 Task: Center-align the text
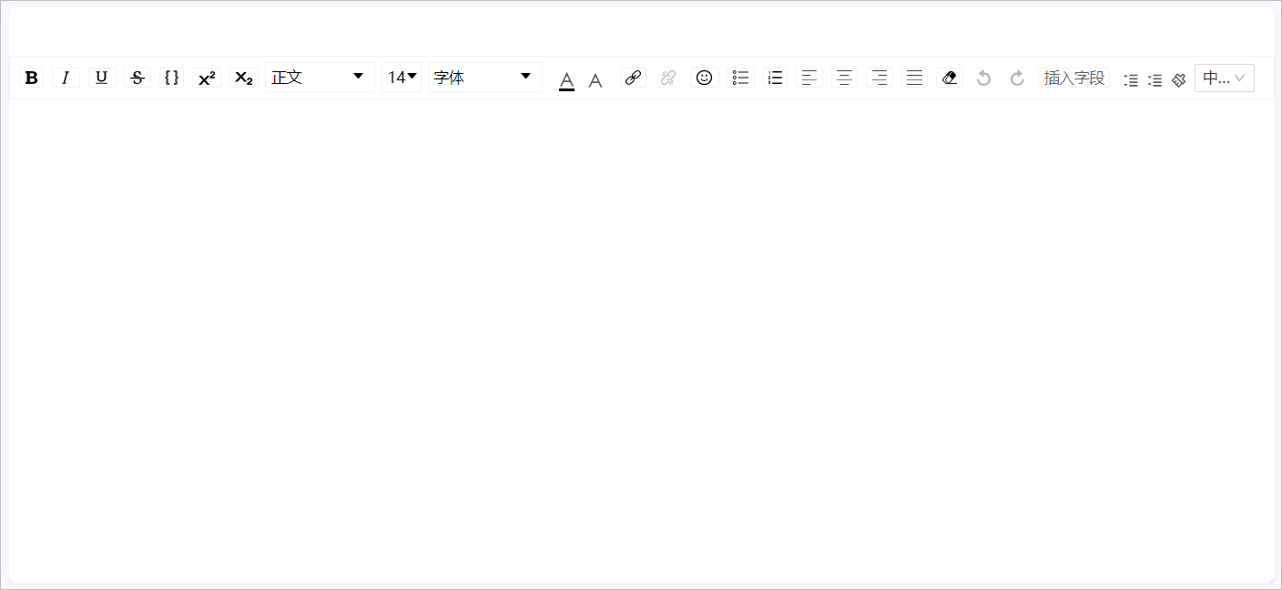pos(845,78)
